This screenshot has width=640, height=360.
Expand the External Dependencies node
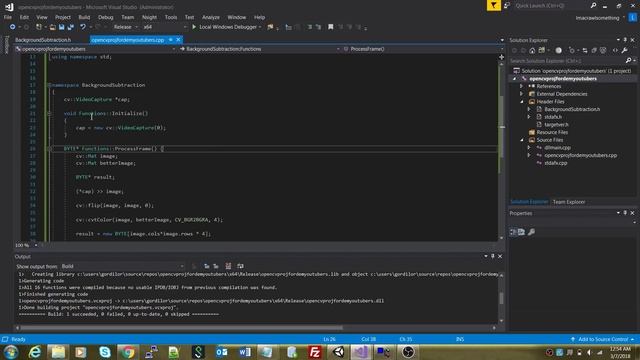coord(521,94)
